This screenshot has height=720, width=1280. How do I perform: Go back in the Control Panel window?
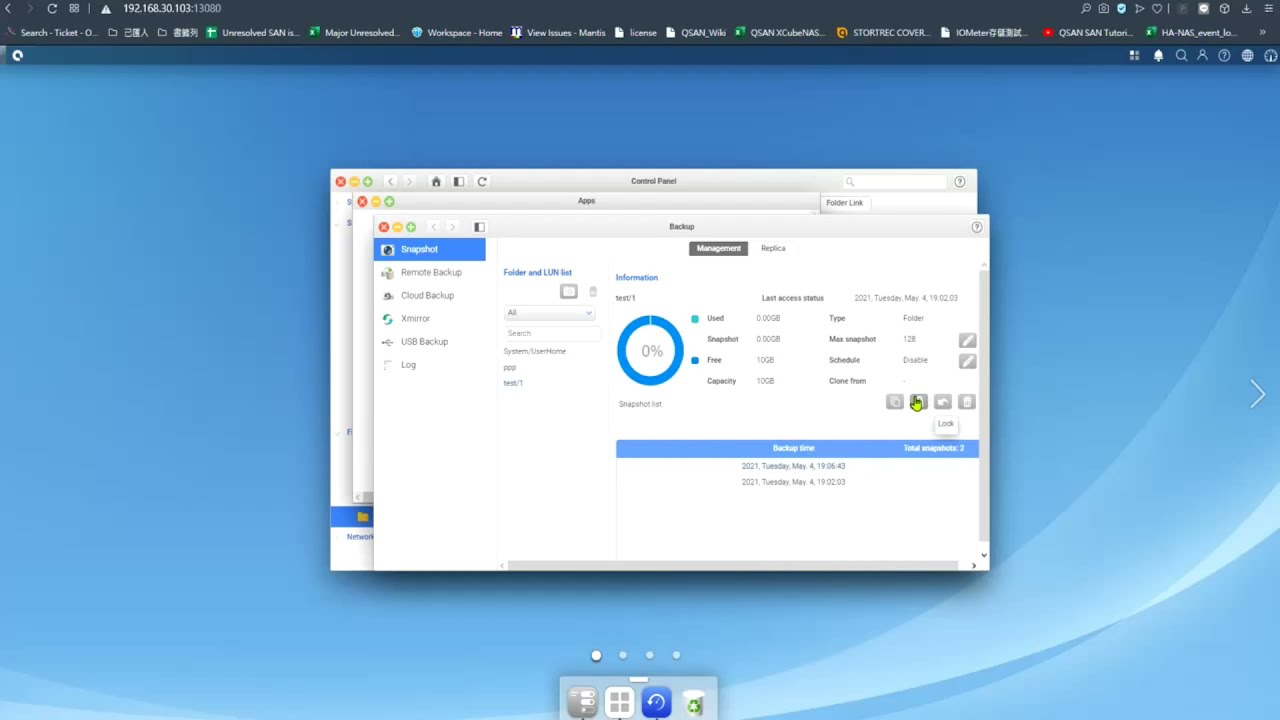391,182
